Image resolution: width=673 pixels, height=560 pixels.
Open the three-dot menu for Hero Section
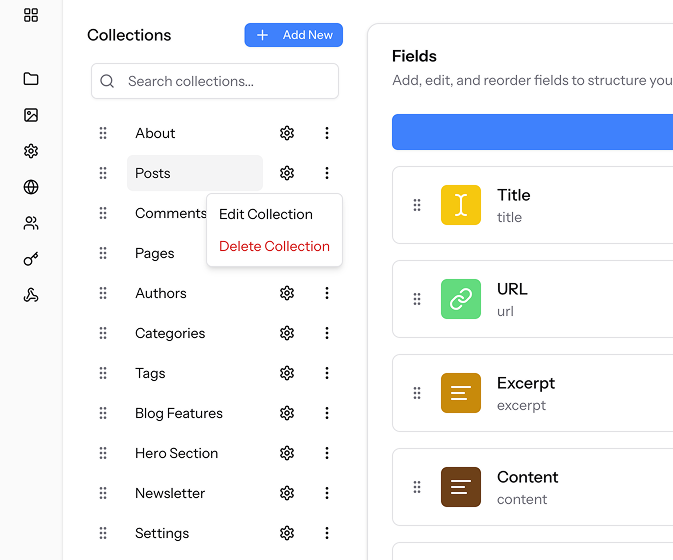point(327,453)
